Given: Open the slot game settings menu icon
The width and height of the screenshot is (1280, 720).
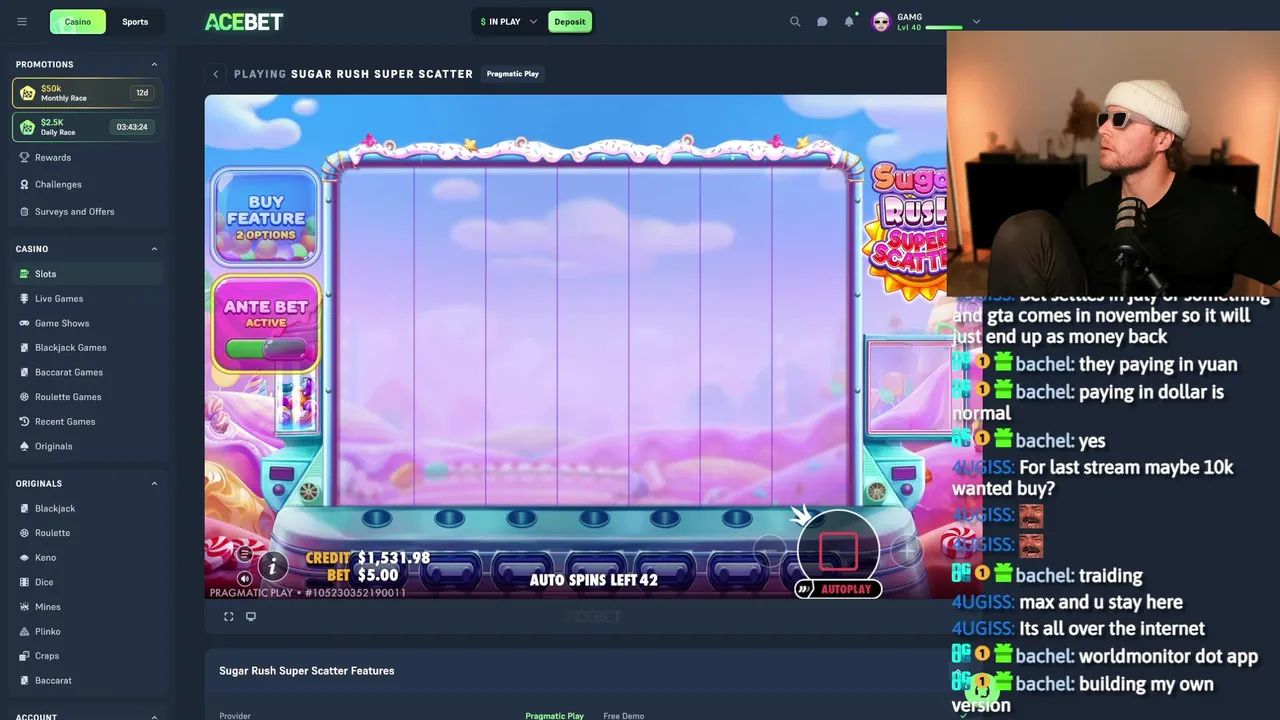Looking at the screenshot, I should point(244,553).
